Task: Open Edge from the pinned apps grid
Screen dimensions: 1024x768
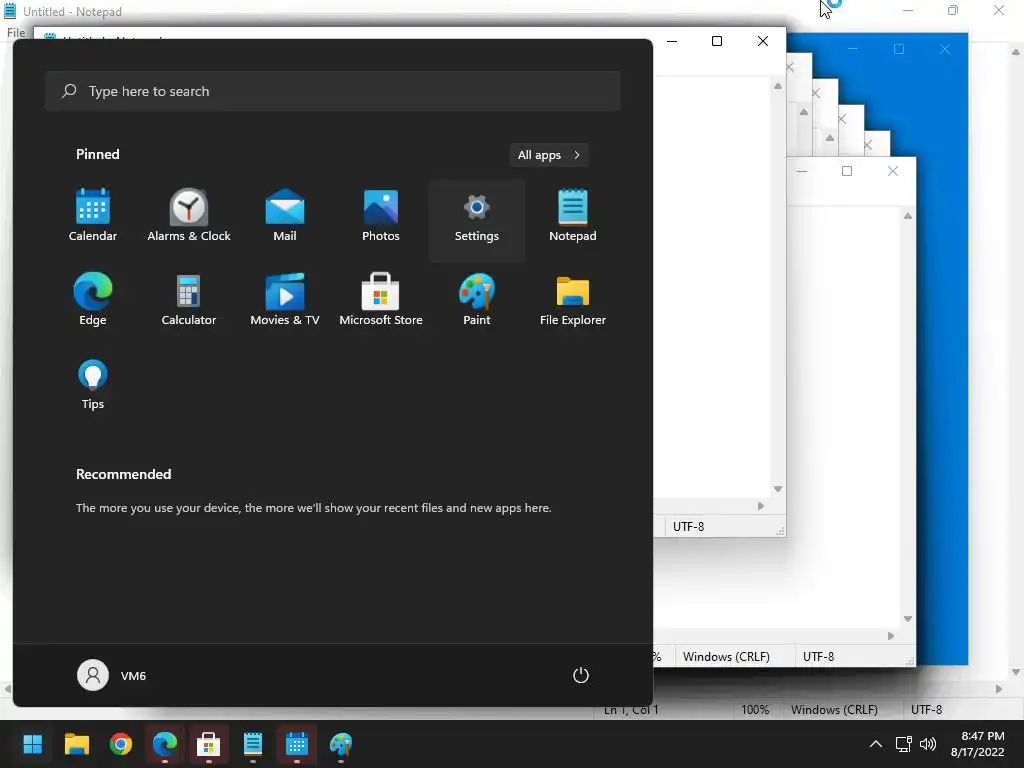Action: 93,299
